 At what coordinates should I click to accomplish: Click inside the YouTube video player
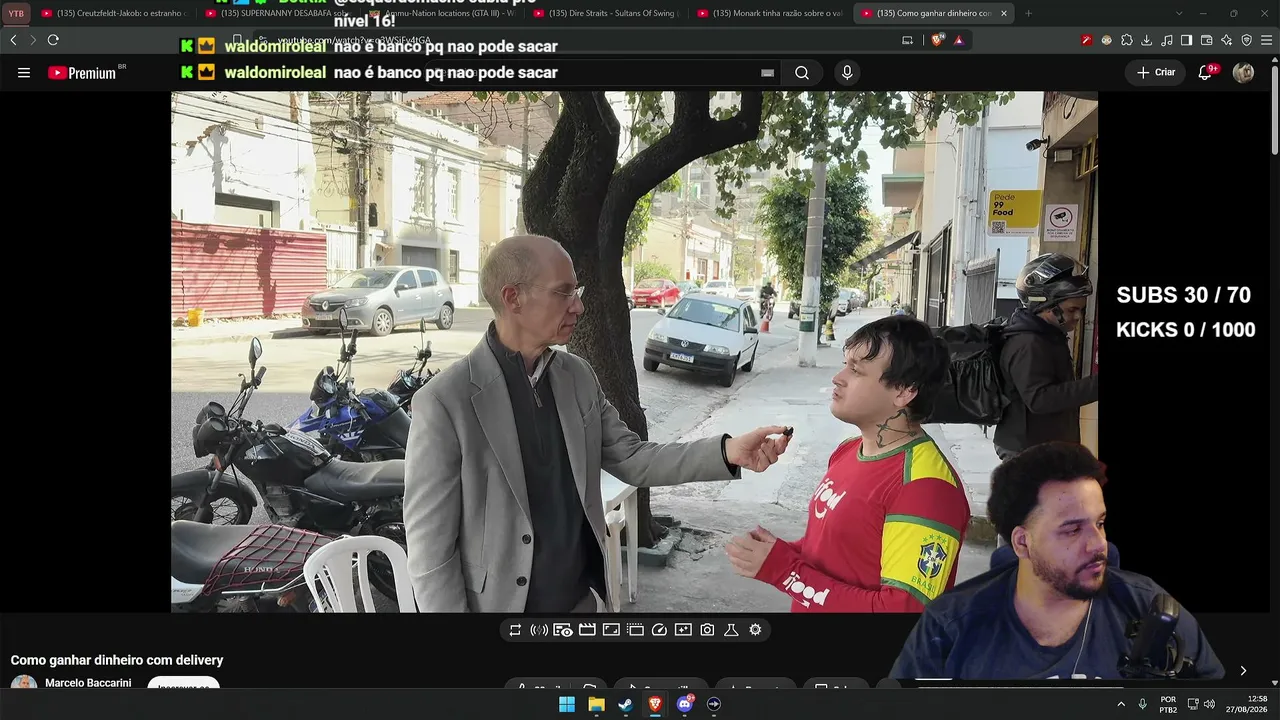coord(634,352)
